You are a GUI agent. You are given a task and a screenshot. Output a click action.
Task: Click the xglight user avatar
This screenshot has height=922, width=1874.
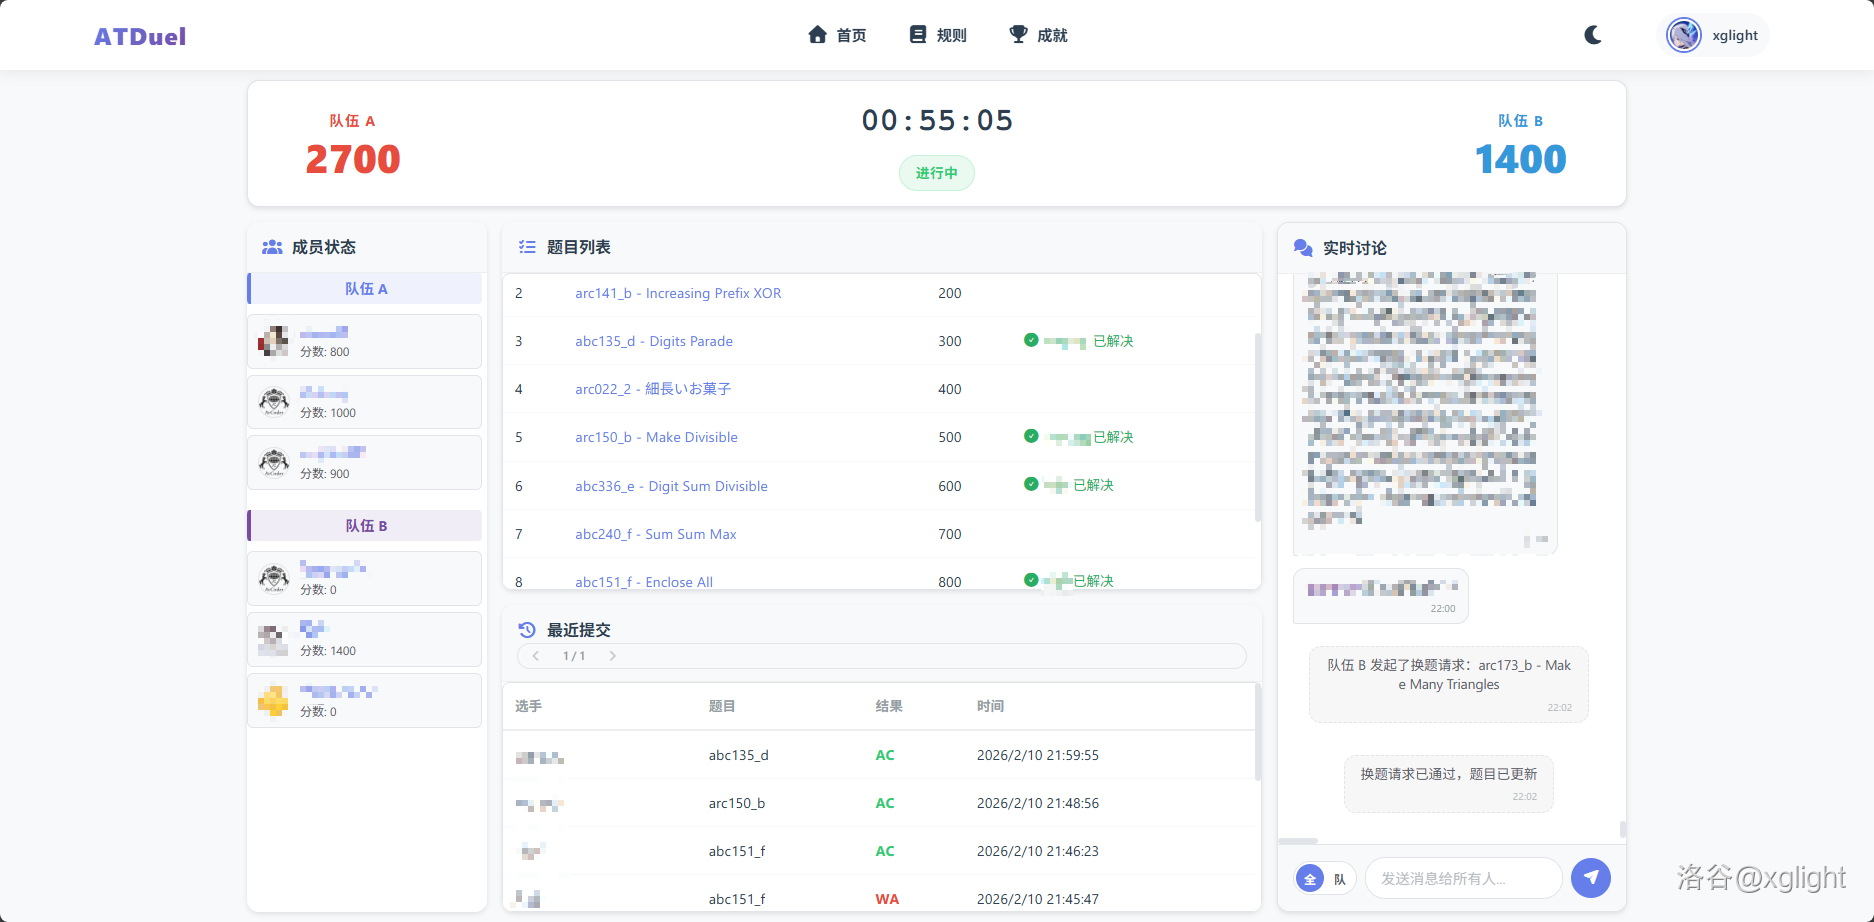(x=1684, y=35)
